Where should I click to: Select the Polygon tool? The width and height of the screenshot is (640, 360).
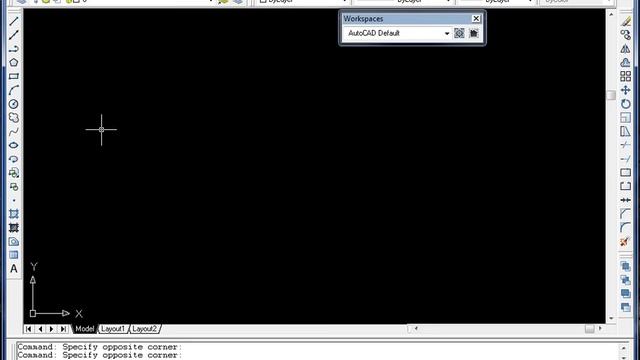13,62
